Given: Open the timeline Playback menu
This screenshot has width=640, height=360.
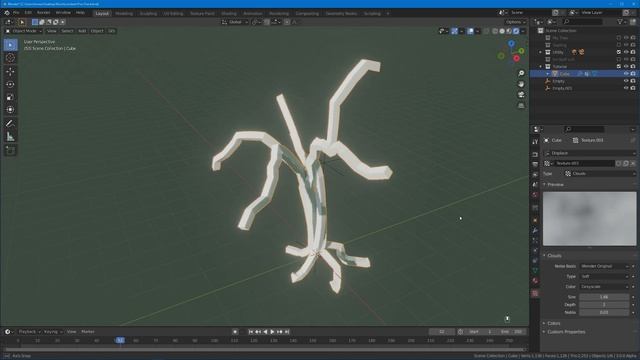Looking at the screenshot, I should (29, 332).
